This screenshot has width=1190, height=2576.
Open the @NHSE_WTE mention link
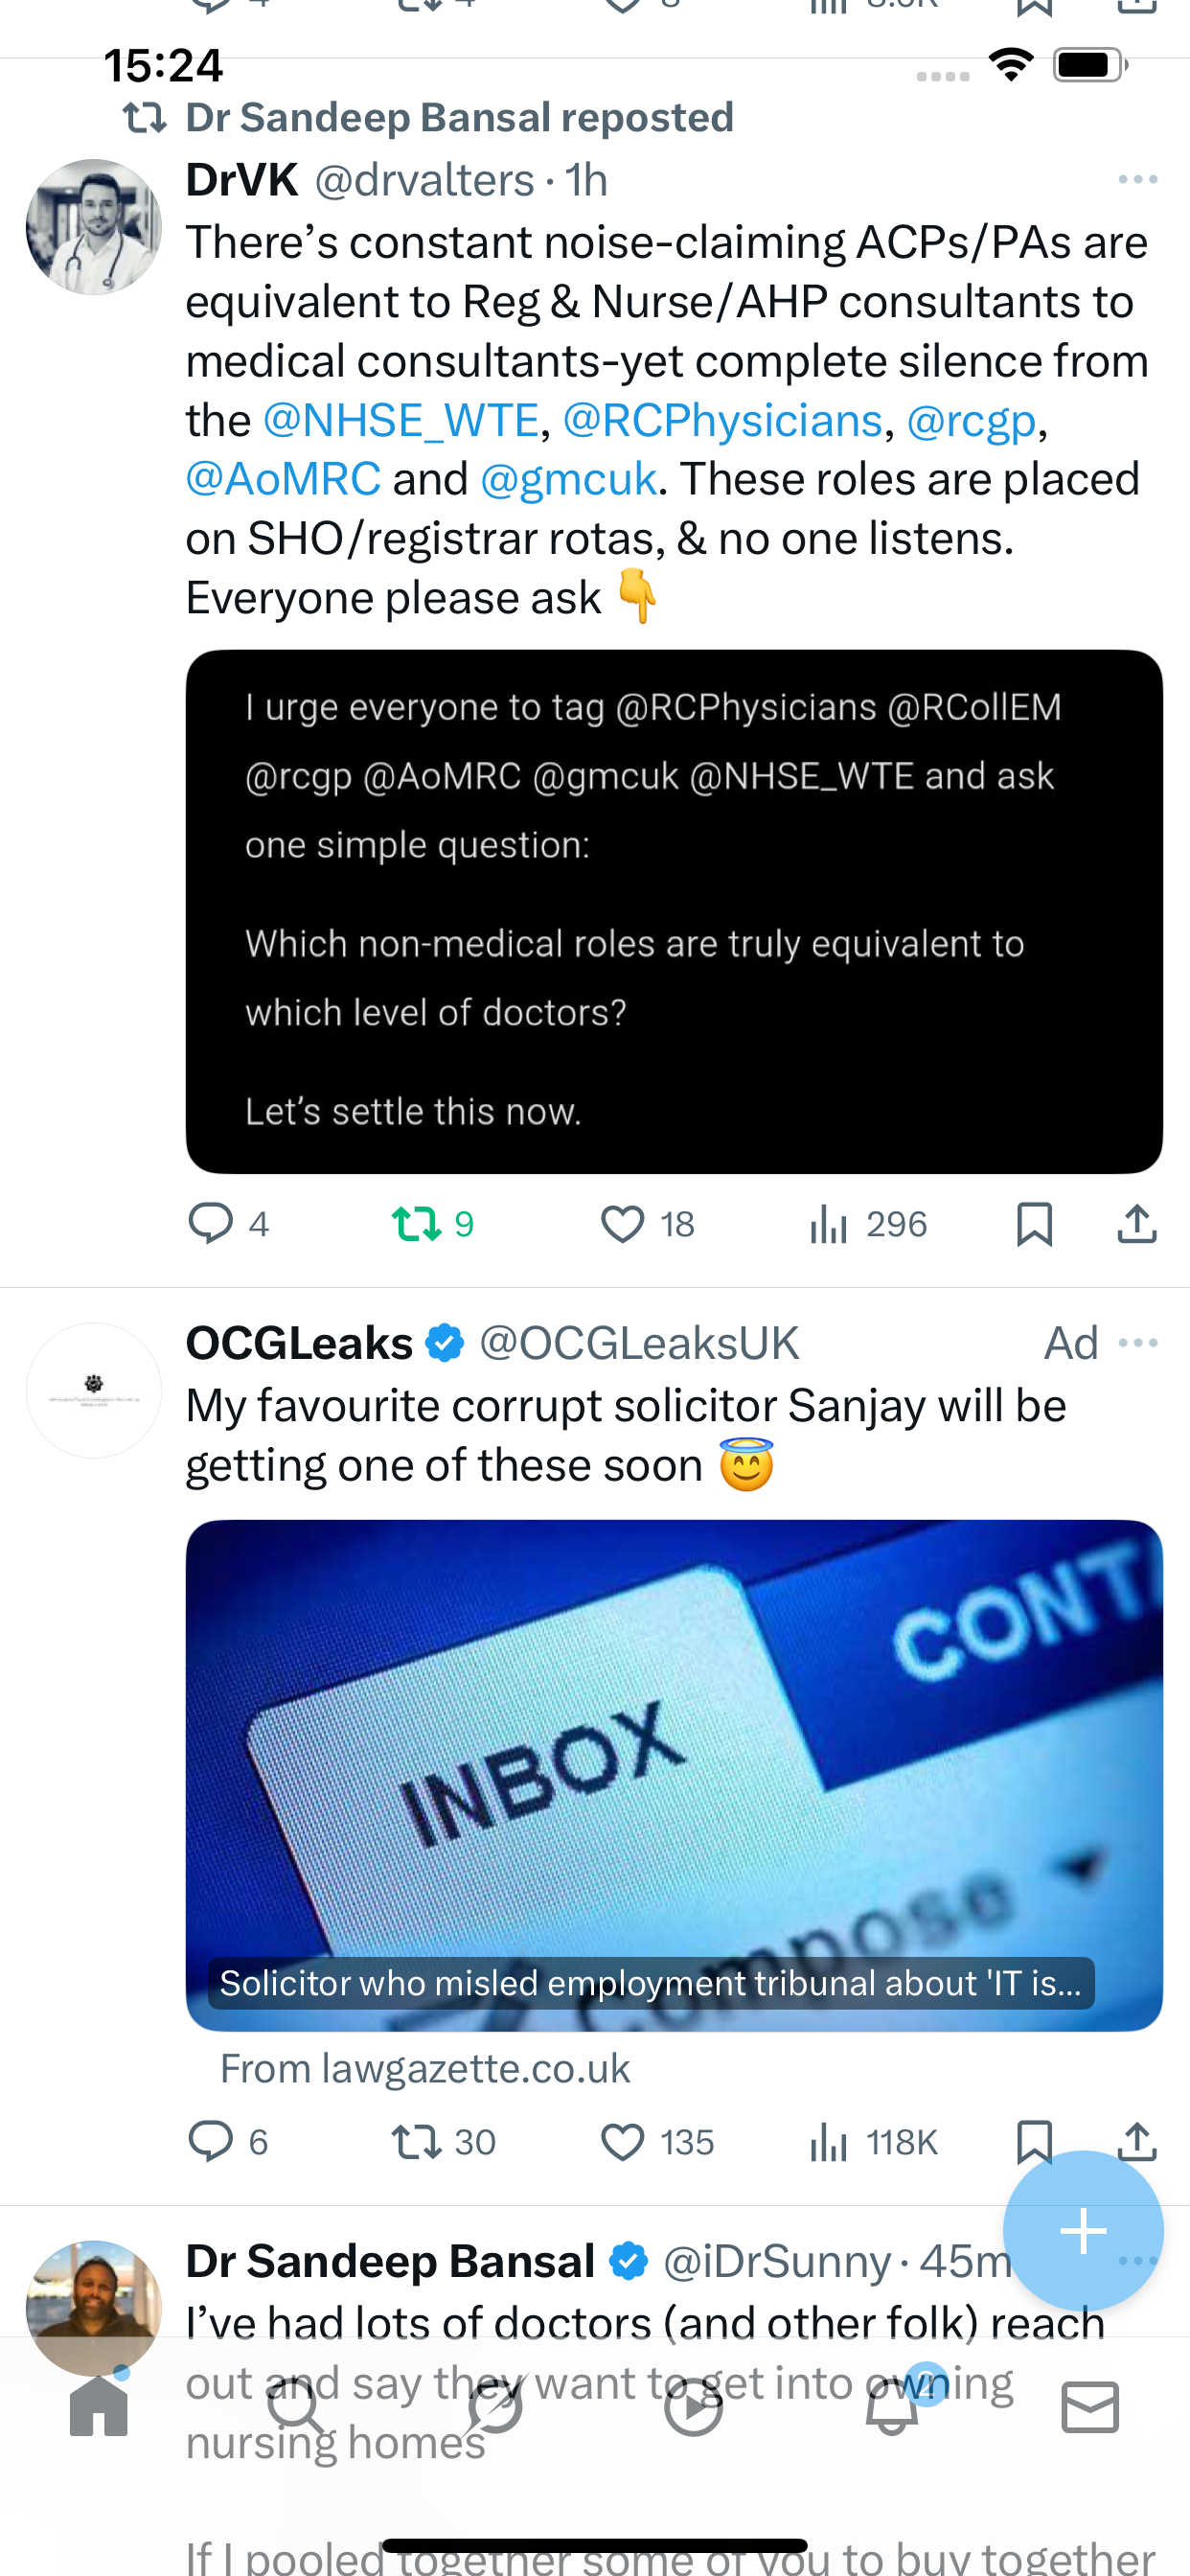(x=401, y=420)
